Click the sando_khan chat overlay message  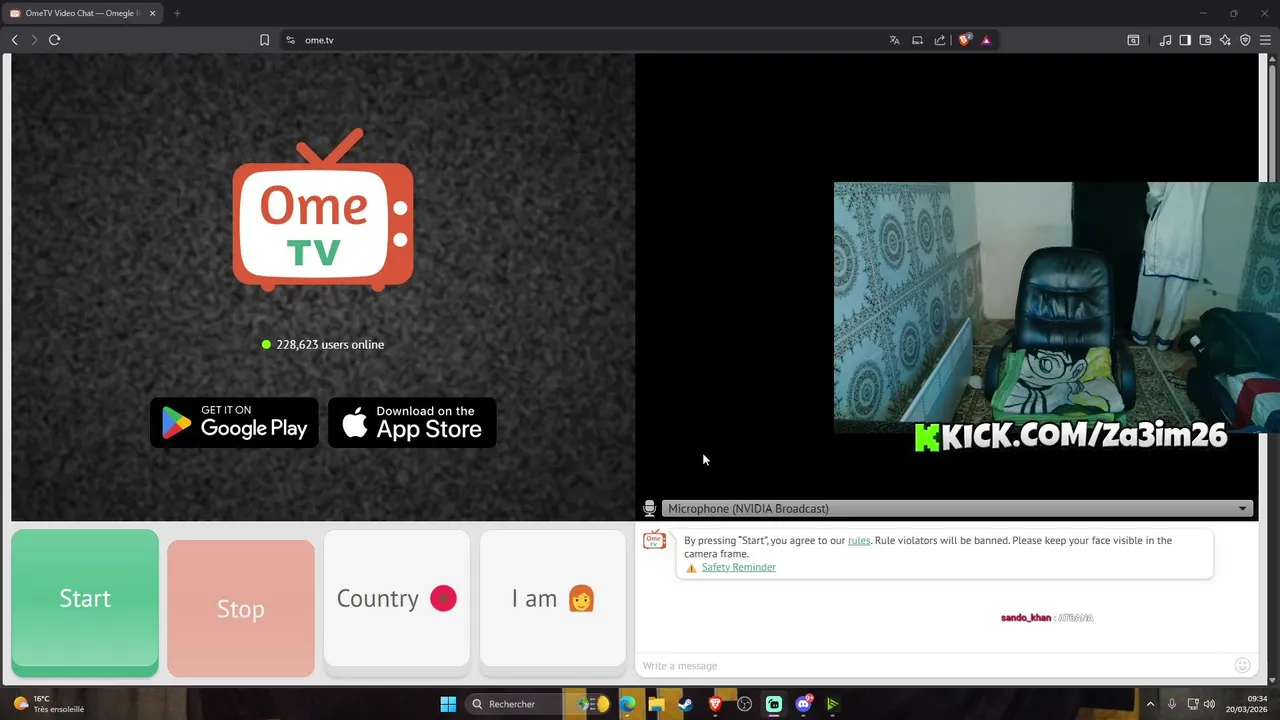(1047, 618)
